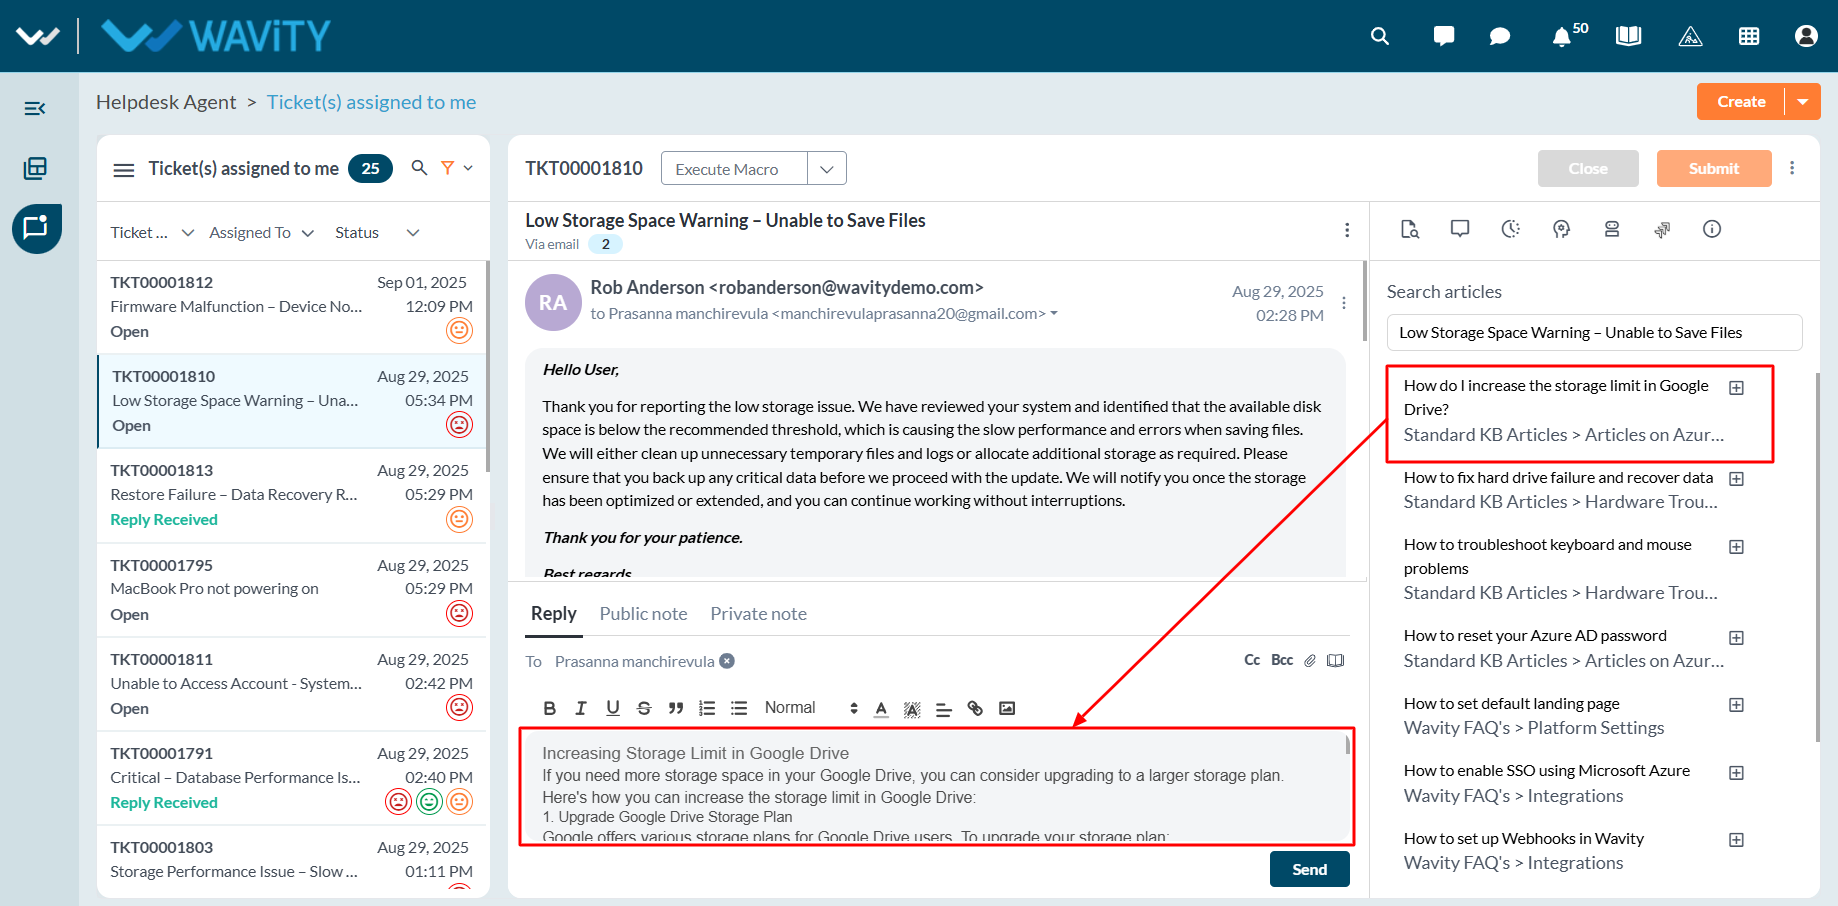Open the Normal text style dropdown
The height and width of the screenshot is (906, 1838).
coord(811,708)
